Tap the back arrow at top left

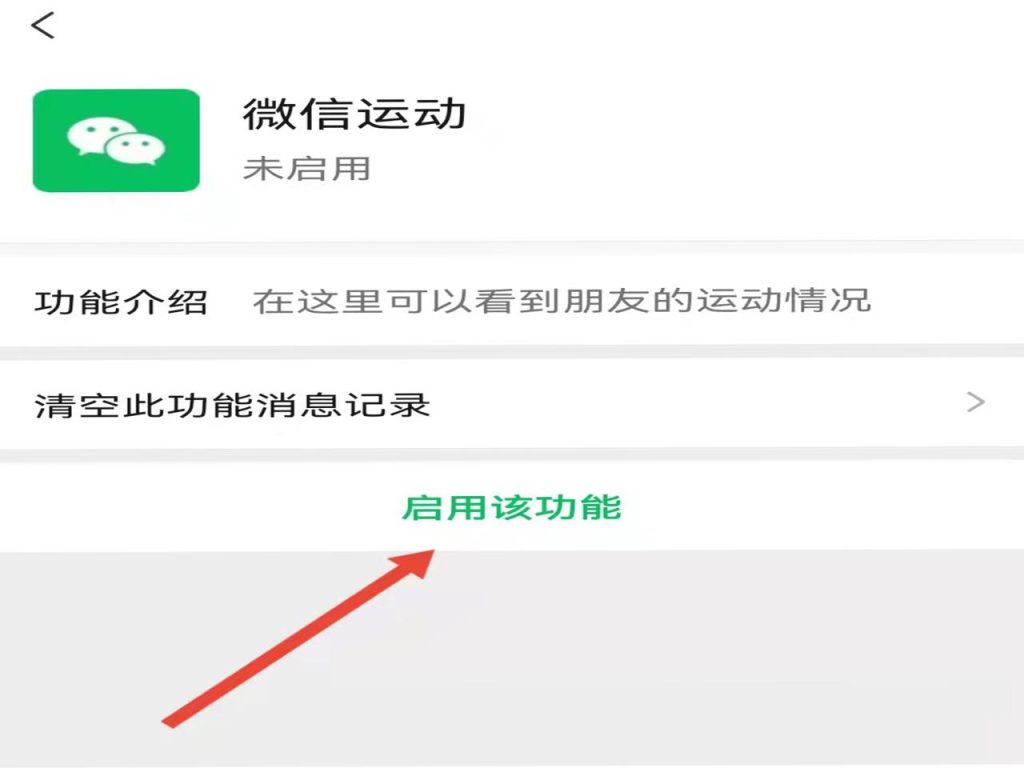[42, 26]
